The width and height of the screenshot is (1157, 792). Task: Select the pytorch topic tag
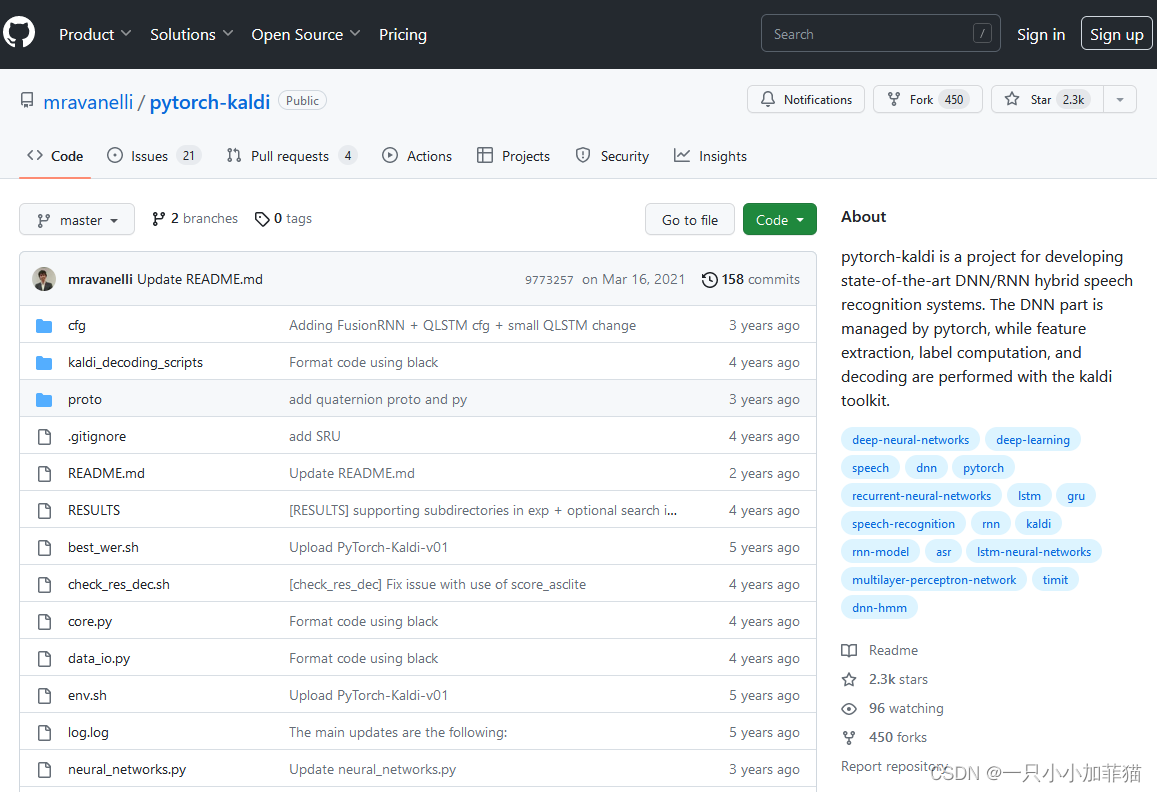[983, 467]
